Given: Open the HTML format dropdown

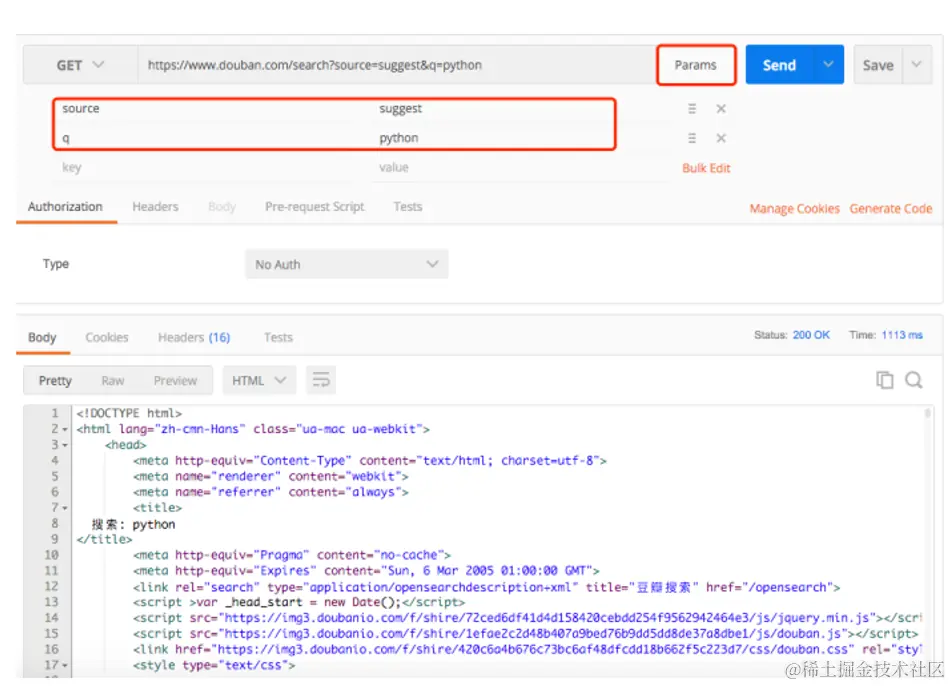Looking at the screenshot, I should coord(259,380).
